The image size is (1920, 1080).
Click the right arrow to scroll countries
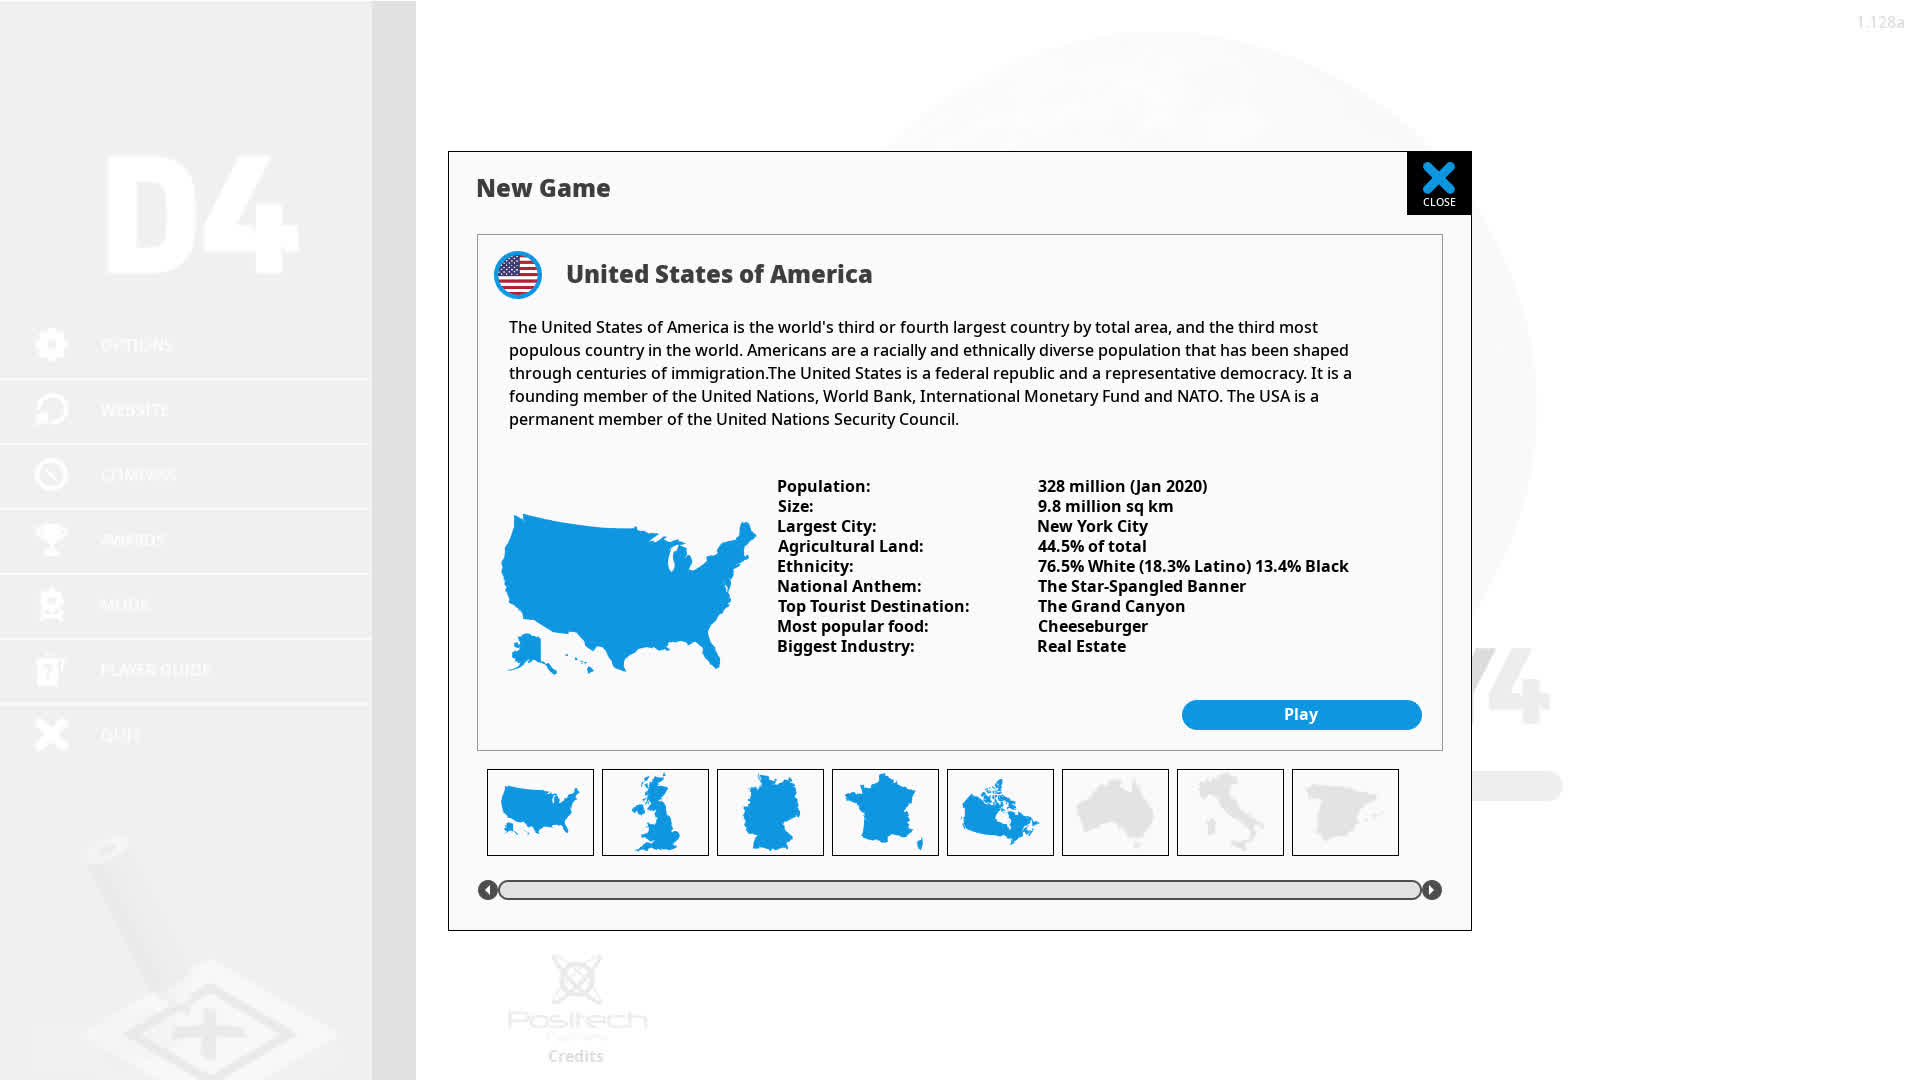1432,889
